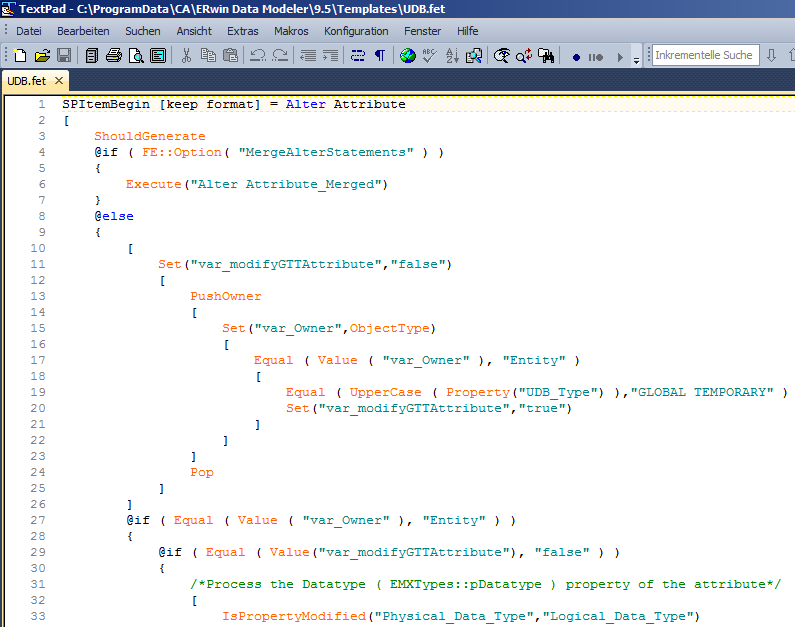This screenshot has width=795, height=627.
Task: Start macro recording with the dot button
Action: pos(576,57)
